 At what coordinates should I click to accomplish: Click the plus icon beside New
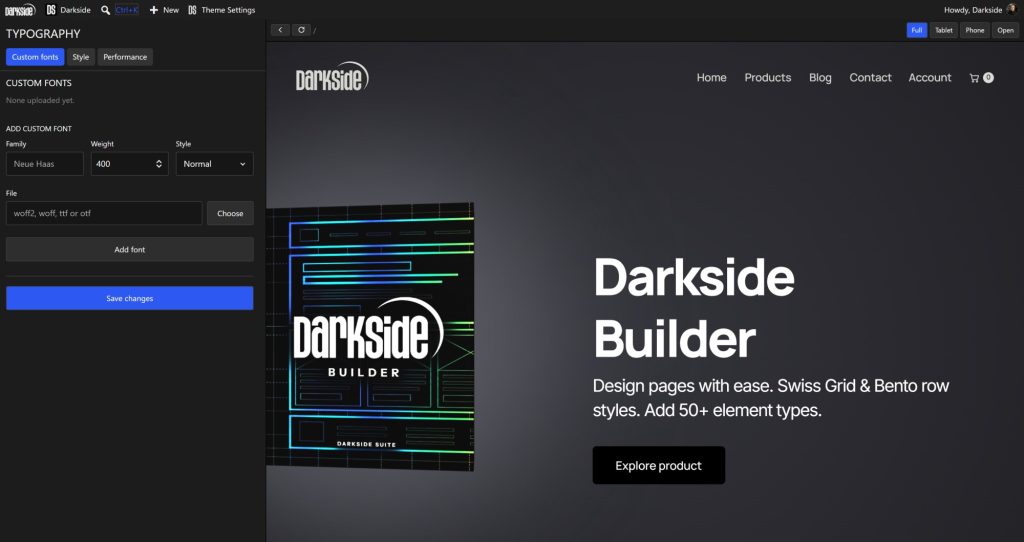pos(153,10)
